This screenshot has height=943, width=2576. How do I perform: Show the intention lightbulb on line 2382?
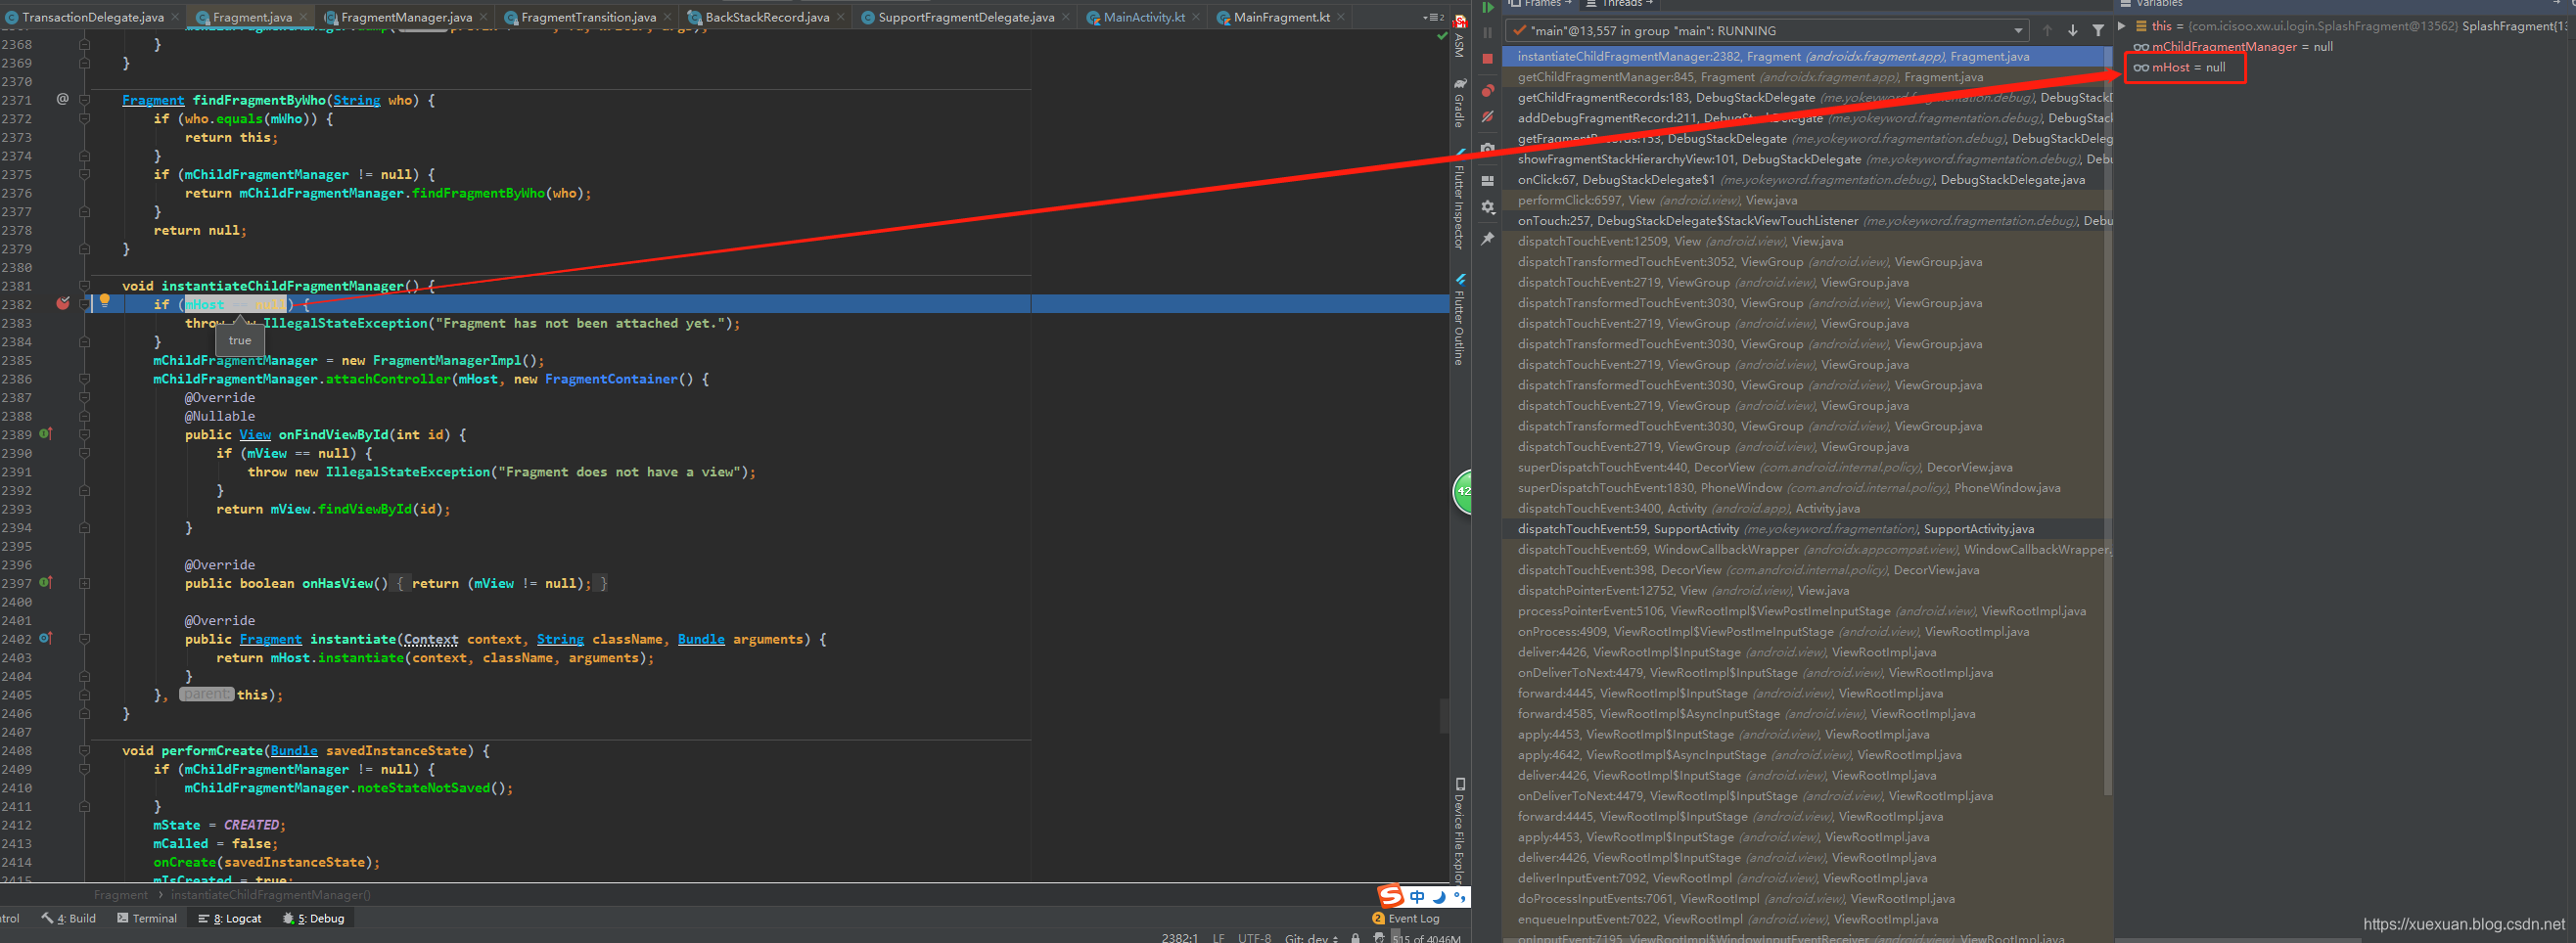coord(104,300)
